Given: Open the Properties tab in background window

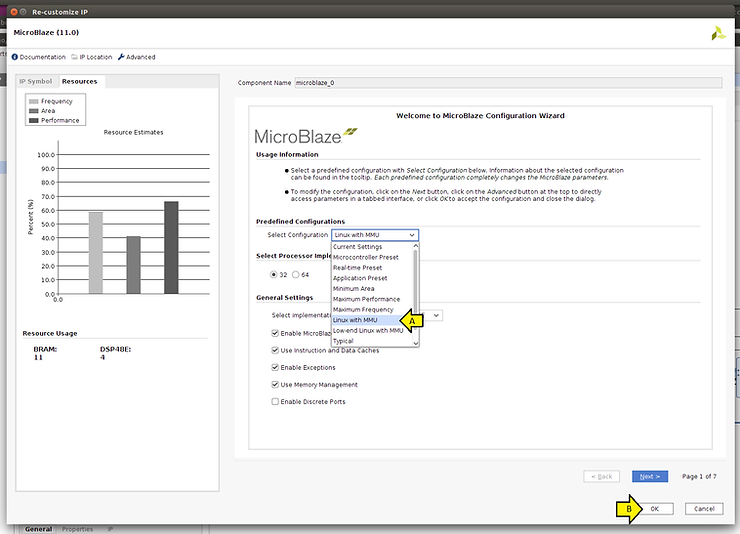Looking at the screenshot, I should [x=77, y=529].
